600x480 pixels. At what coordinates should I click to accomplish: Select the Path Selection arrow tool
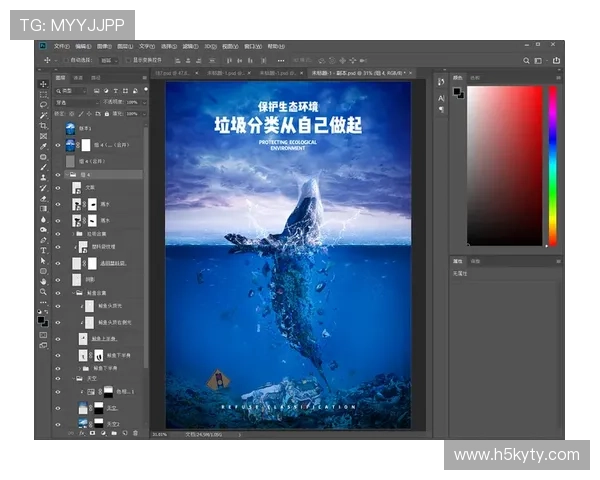coord(43,261)
